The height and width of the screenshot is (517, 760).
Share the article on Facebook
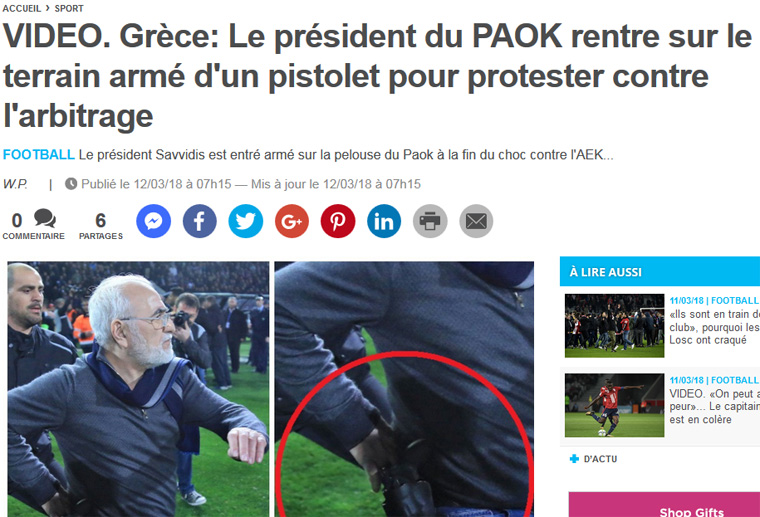click(x=200, y=221)
